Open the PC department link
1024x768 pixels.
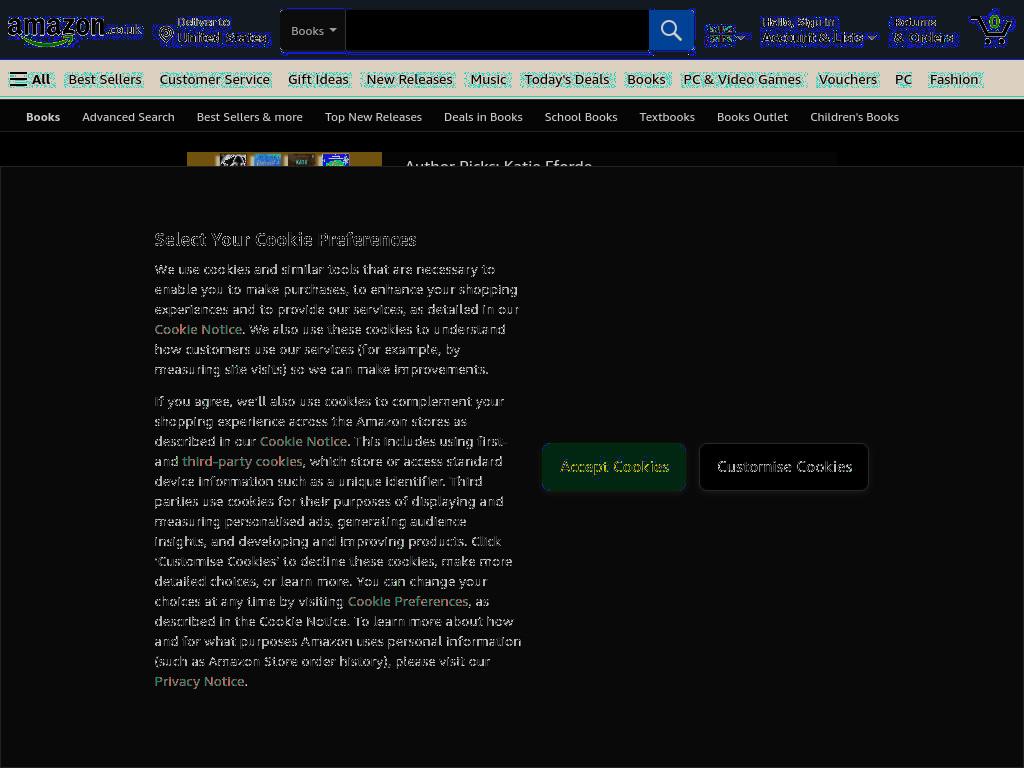coord(903,80)
